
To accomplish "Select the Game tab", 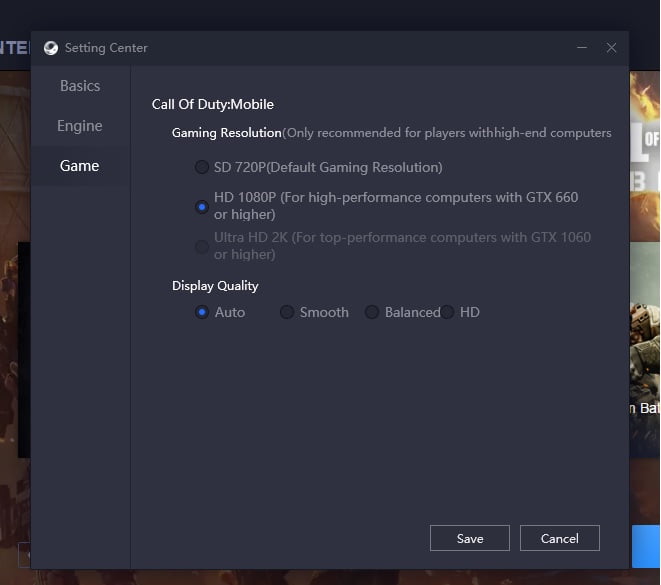I will (x=80, y=166).
